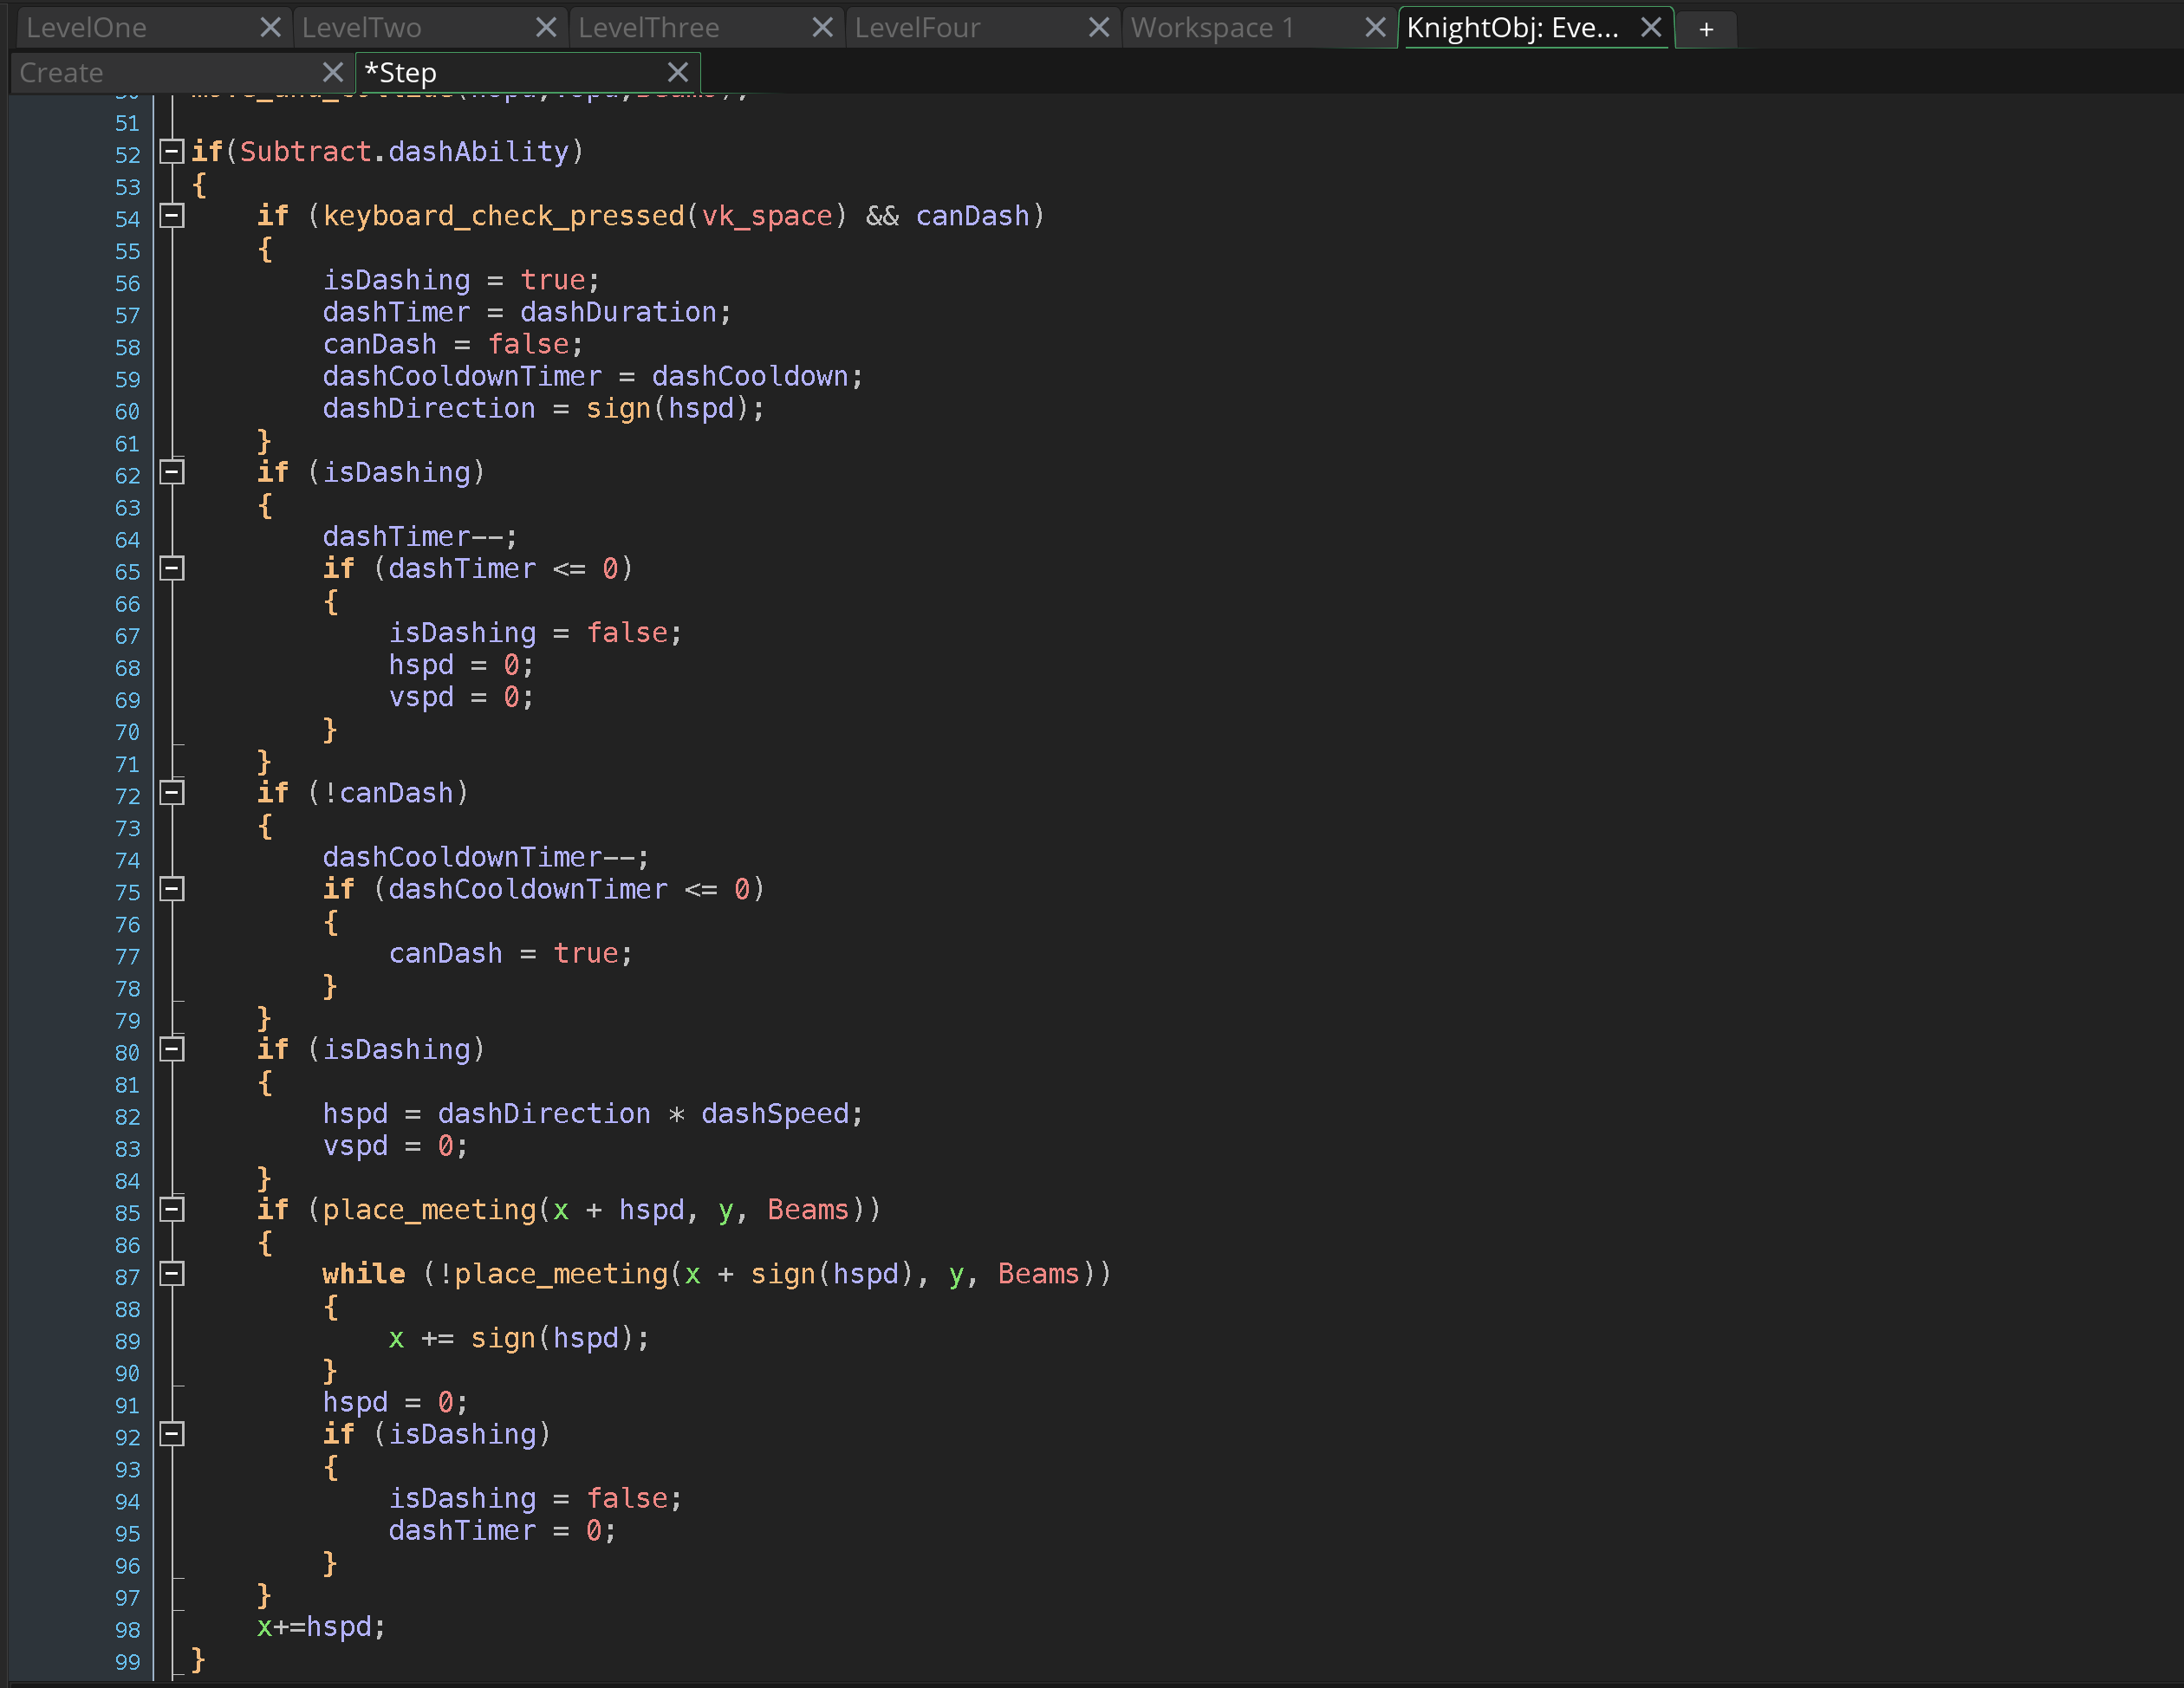The width and height of the screenshot is (2184, 1688).
Task: Close the Create event tab
Action: tap(333, 73)
